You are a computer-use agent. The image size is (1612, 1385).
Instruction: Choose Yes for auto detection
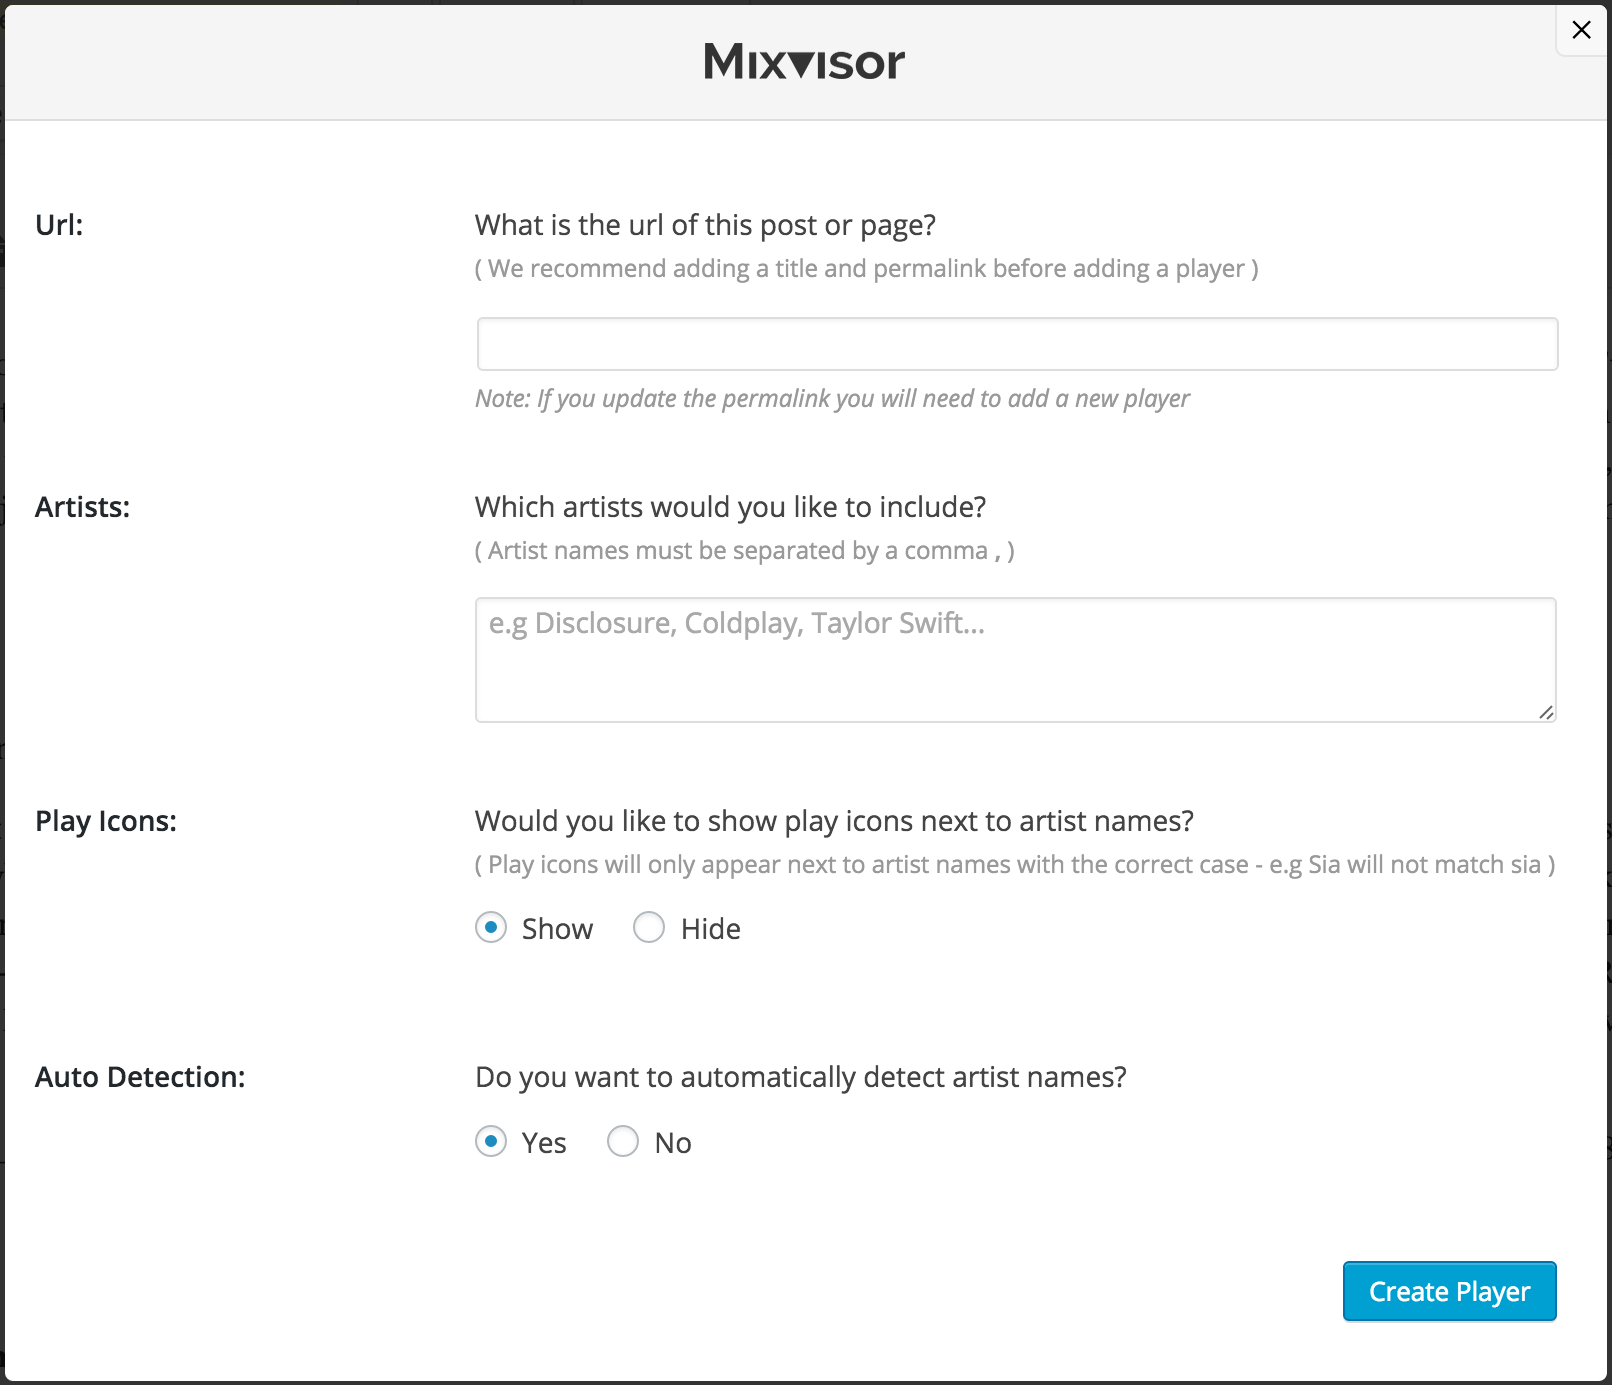(x=491, y=1142)
